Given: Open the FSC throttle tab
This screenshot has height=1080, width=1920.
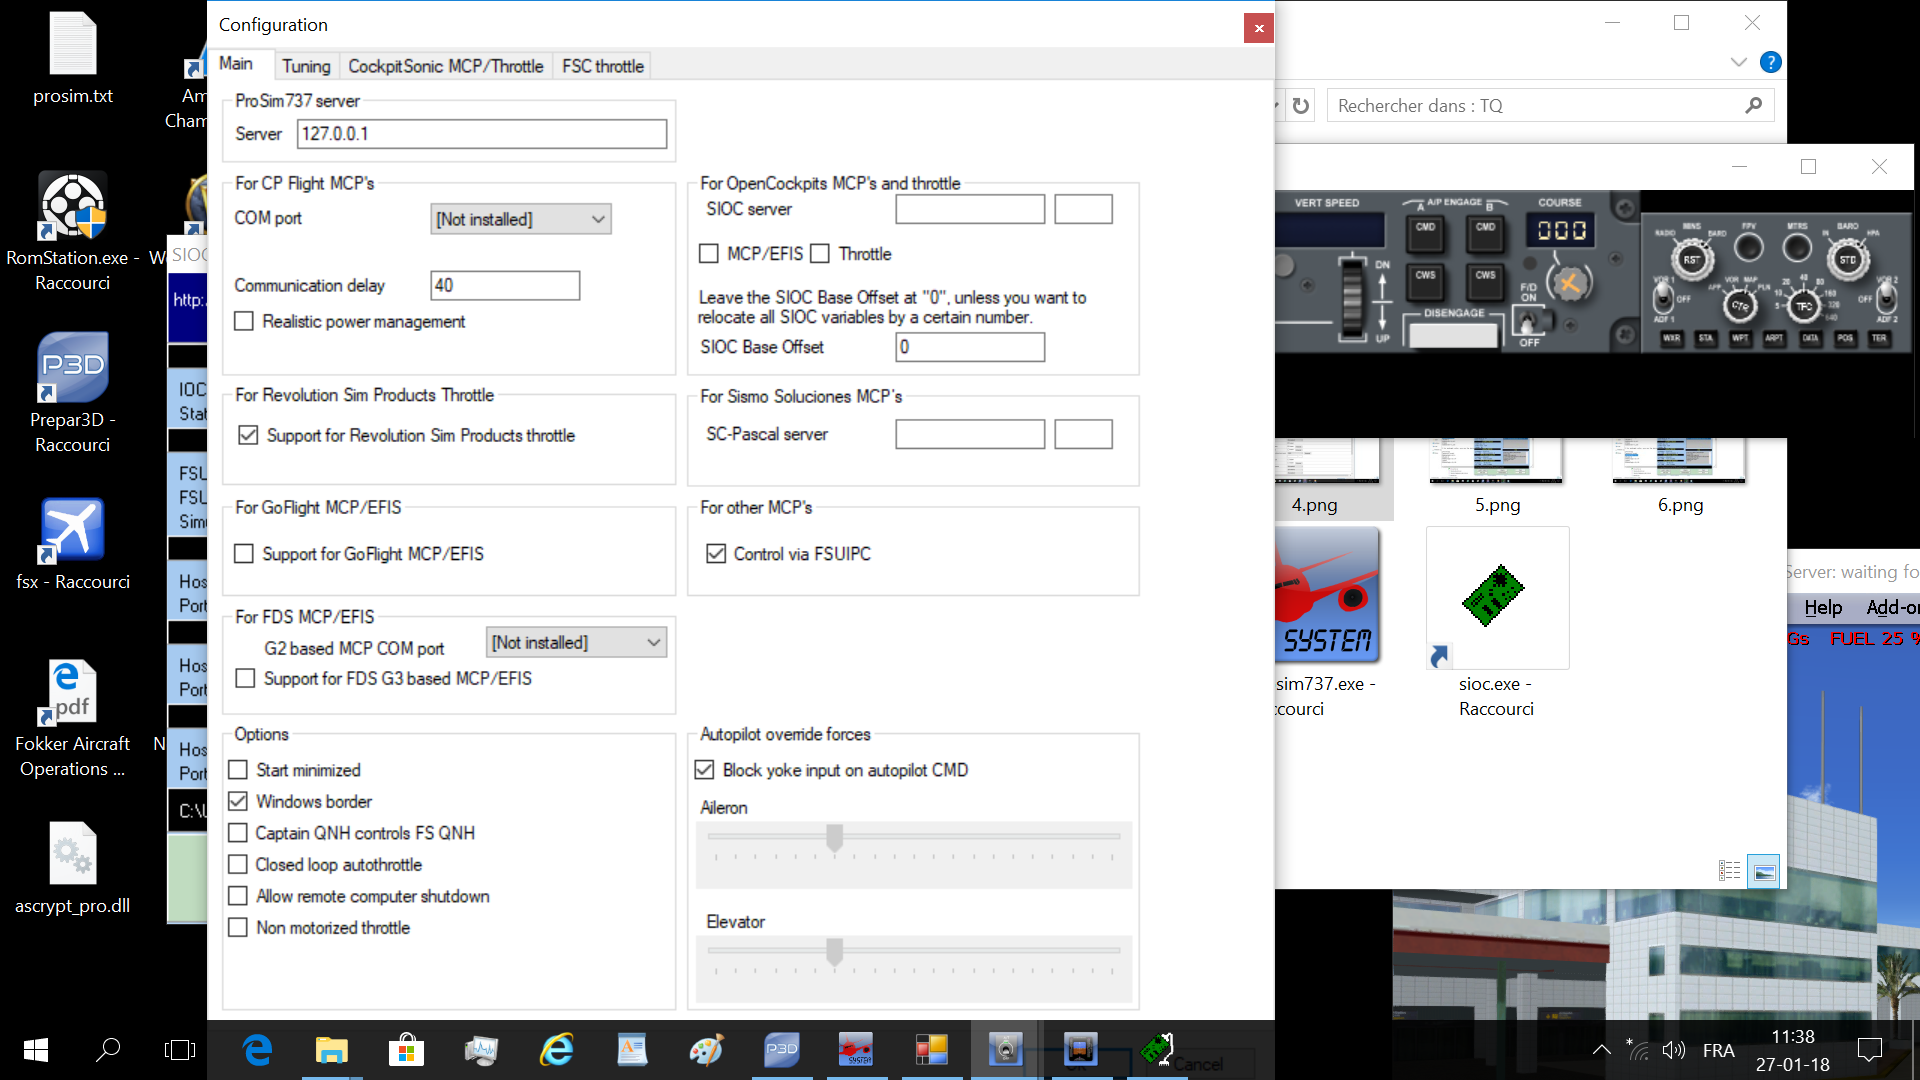Looking at the screenshot, I should 602,66.
